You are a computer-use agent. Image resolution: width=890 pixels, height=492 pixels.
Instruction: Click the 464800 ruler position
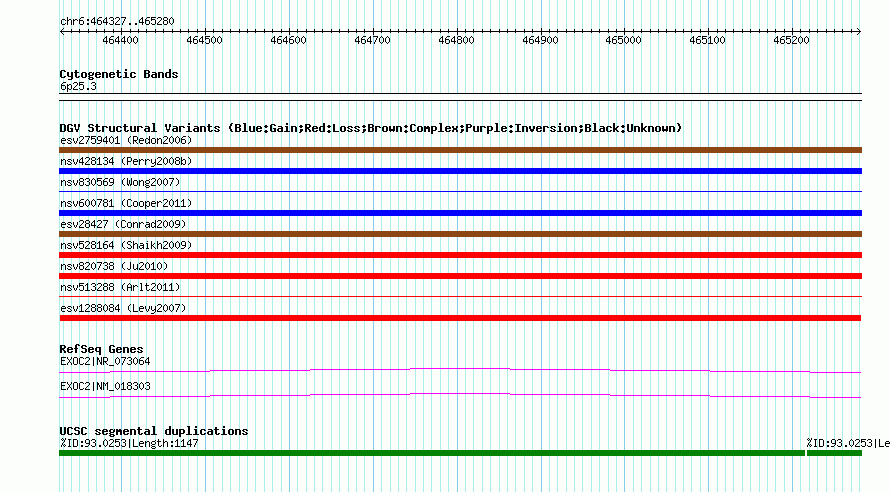(x=456, y=40)
